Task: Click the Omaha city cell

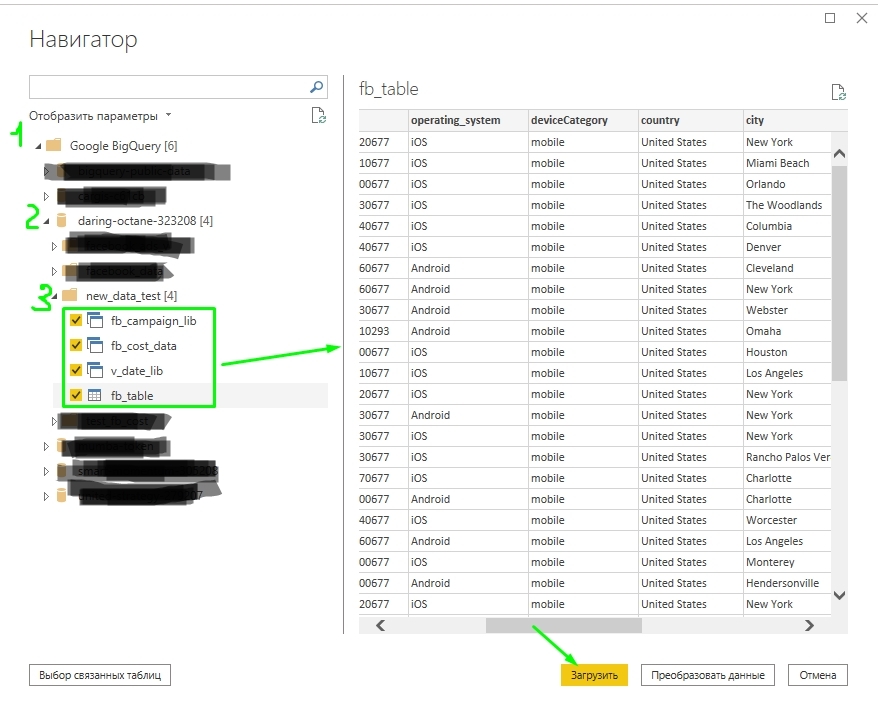Action: 787,331
